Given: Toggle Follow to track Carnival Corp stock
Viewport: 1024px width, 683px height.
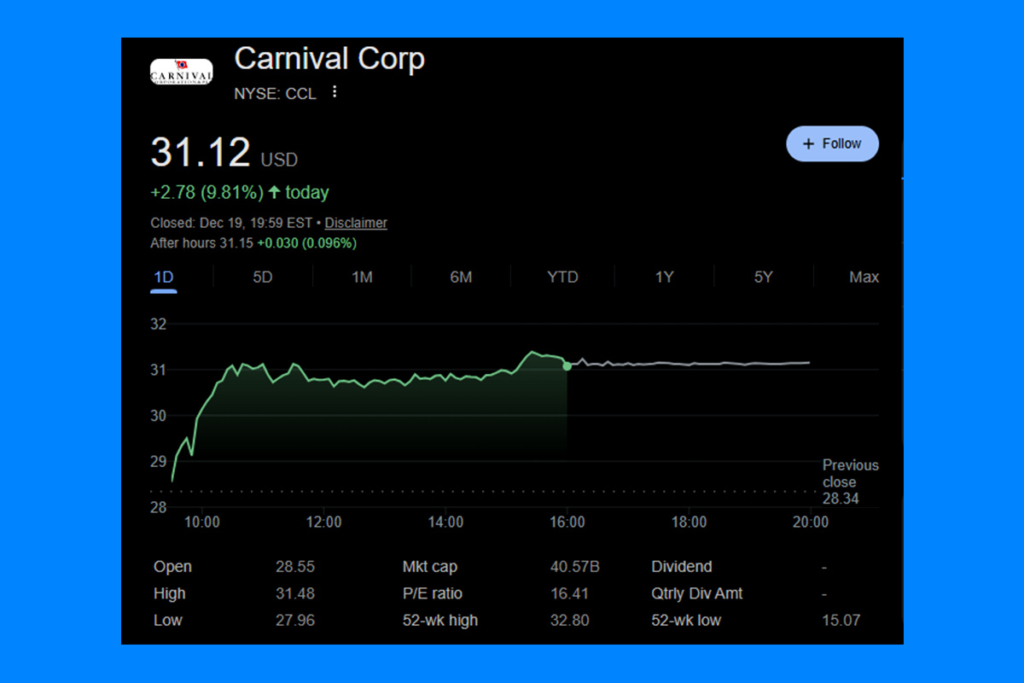Looking at the screenshot, I should click(x=832, y=143).
